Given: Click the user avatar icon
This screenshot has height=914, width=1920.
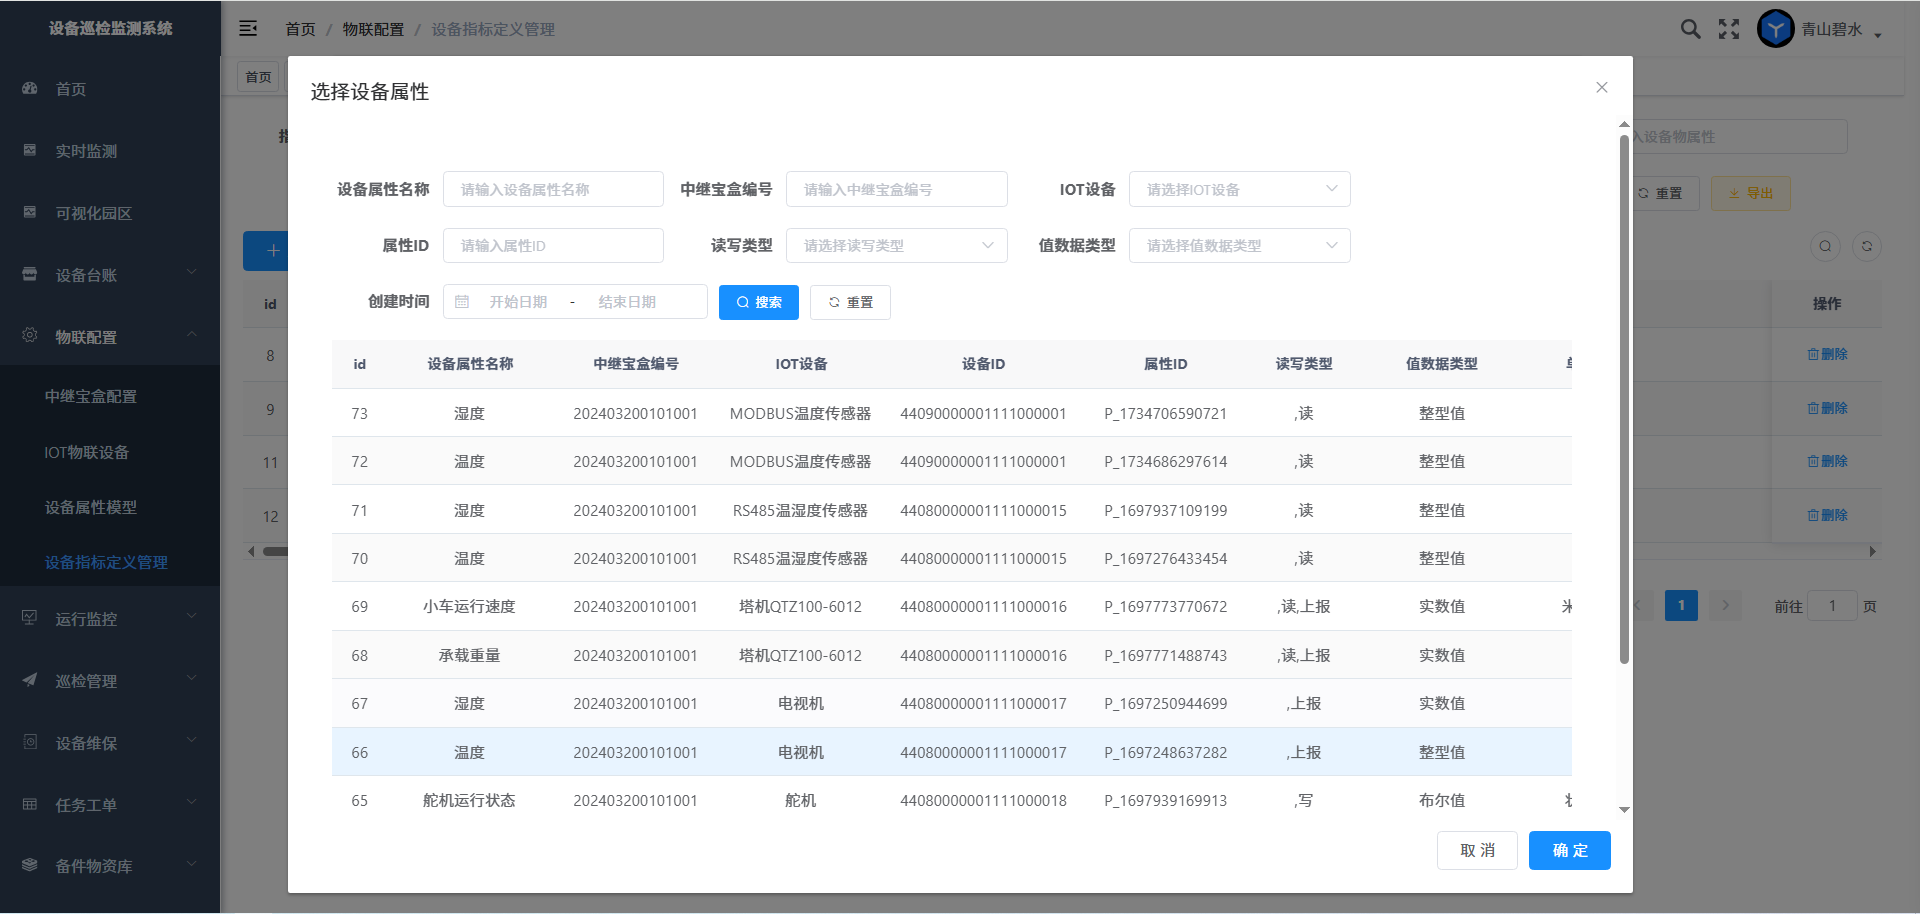Looking at the screenshot, I should tap(1776, 29).
